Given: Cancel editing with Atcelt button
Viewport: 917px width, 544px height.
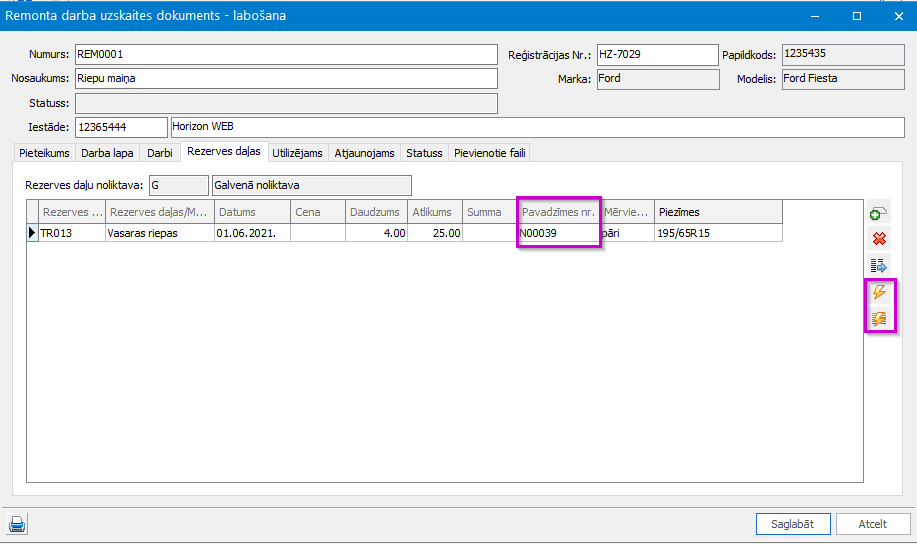Looking at the screenshot, I should (x=873, y=524).
